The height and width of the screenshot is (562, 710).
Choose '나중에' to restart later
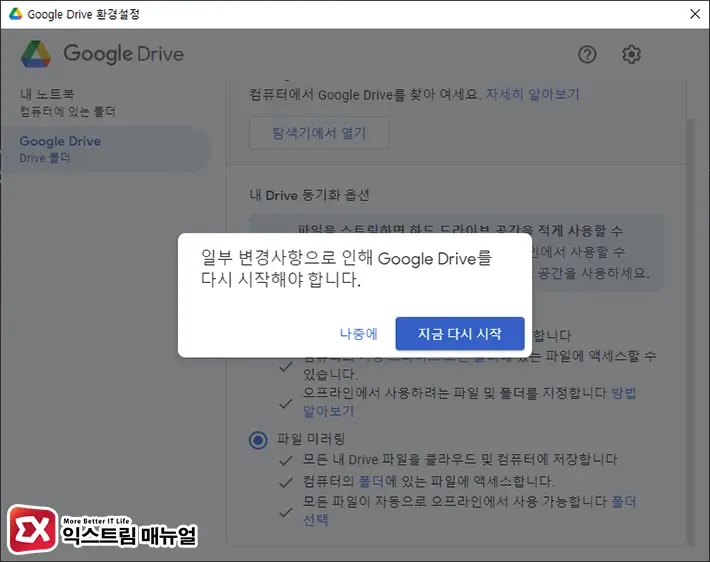(358, 334)
